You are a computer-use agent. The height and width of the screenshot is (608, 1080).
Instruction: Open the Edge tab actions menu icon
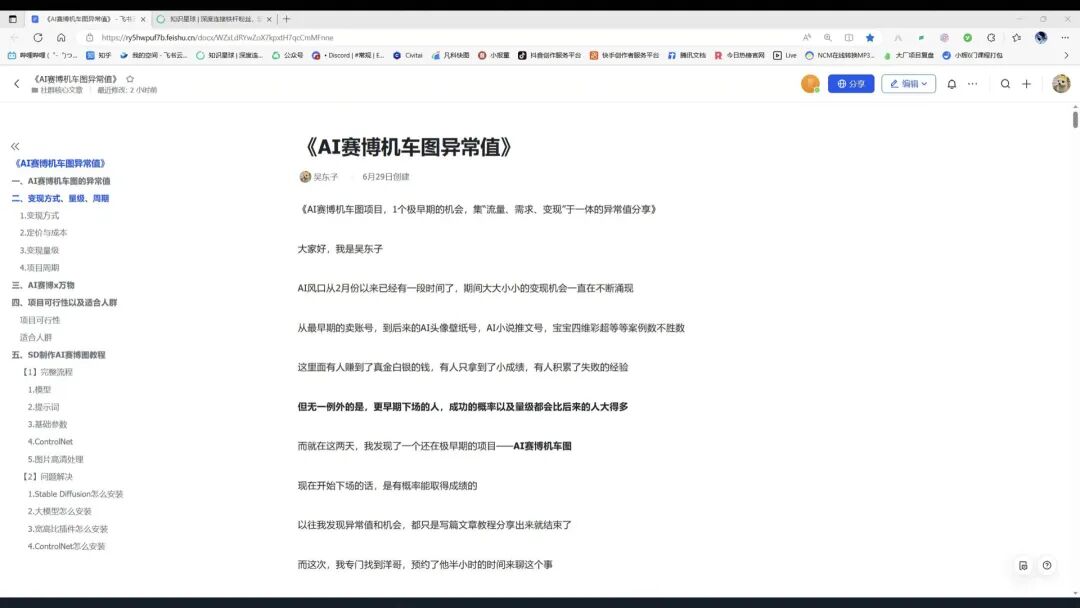pyautogui.click(x=12, y=19)
